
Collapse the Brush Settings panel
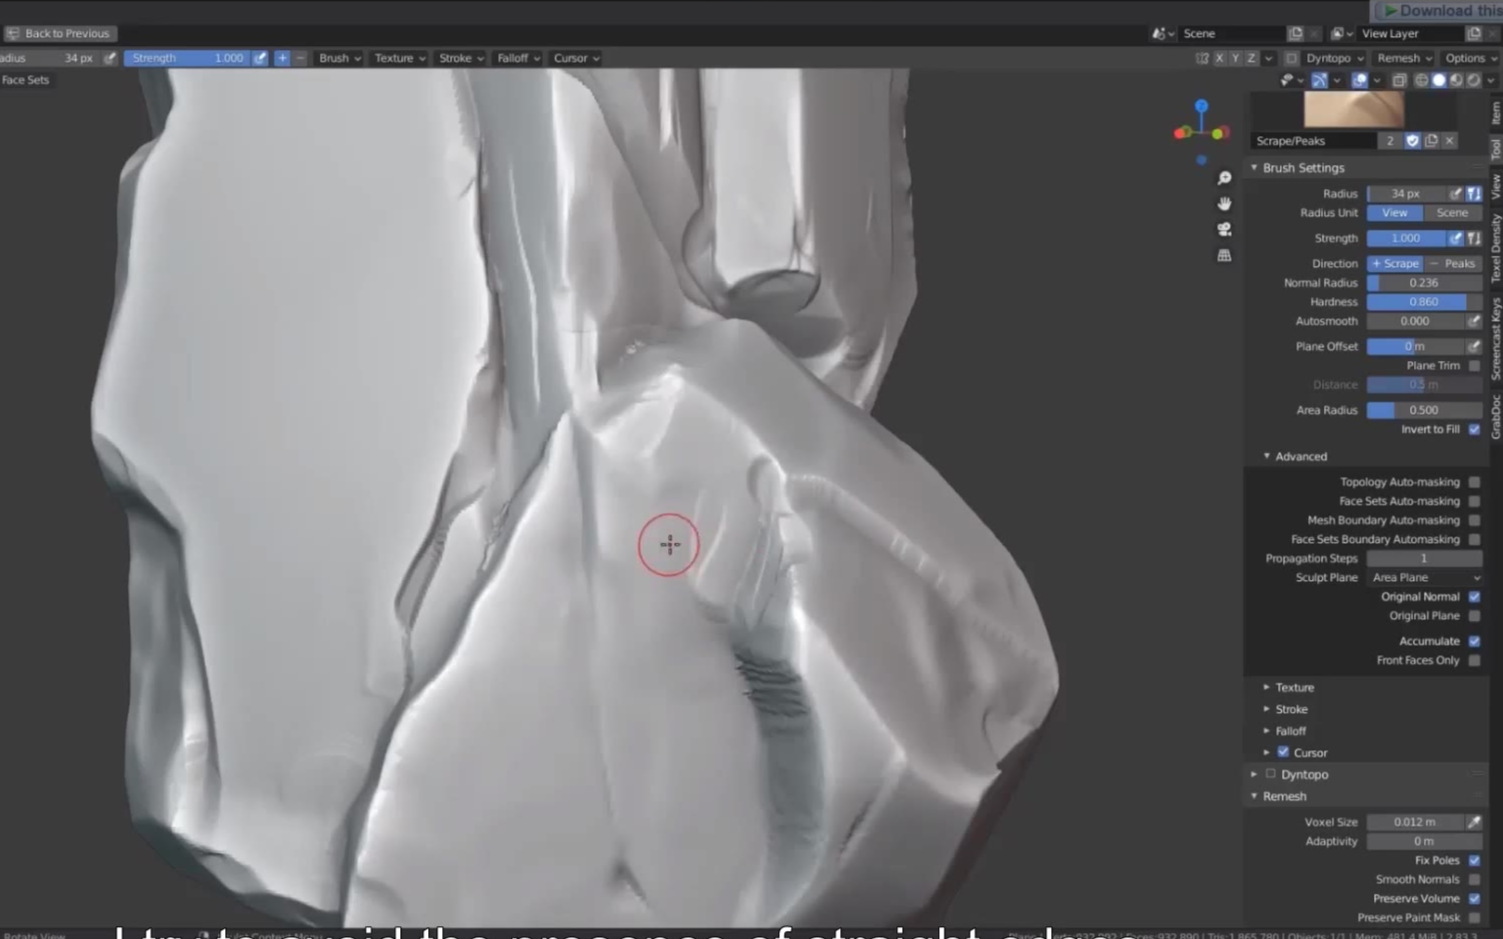(1302, 168)
